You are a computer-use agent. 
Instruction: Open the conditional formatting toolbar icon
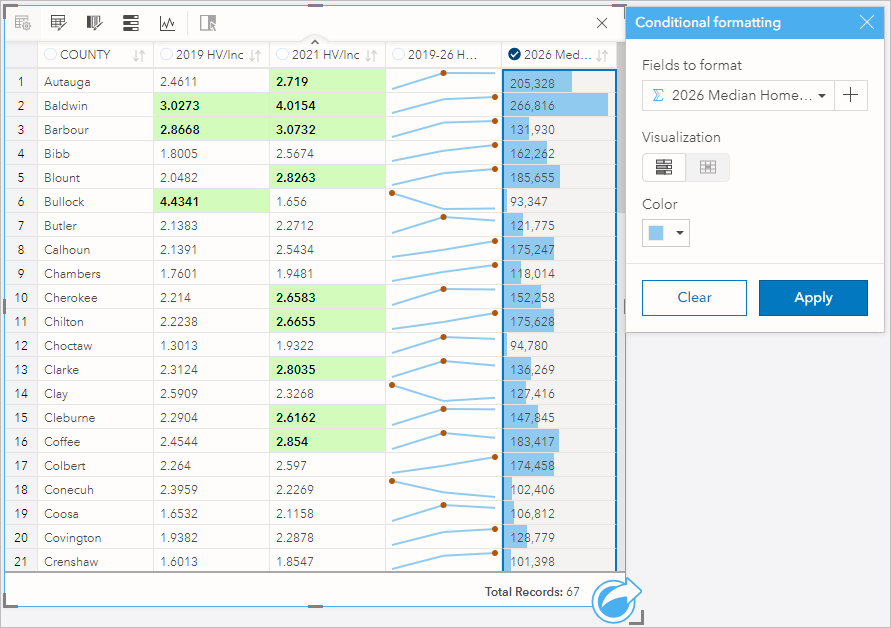[x=93, y=22]
